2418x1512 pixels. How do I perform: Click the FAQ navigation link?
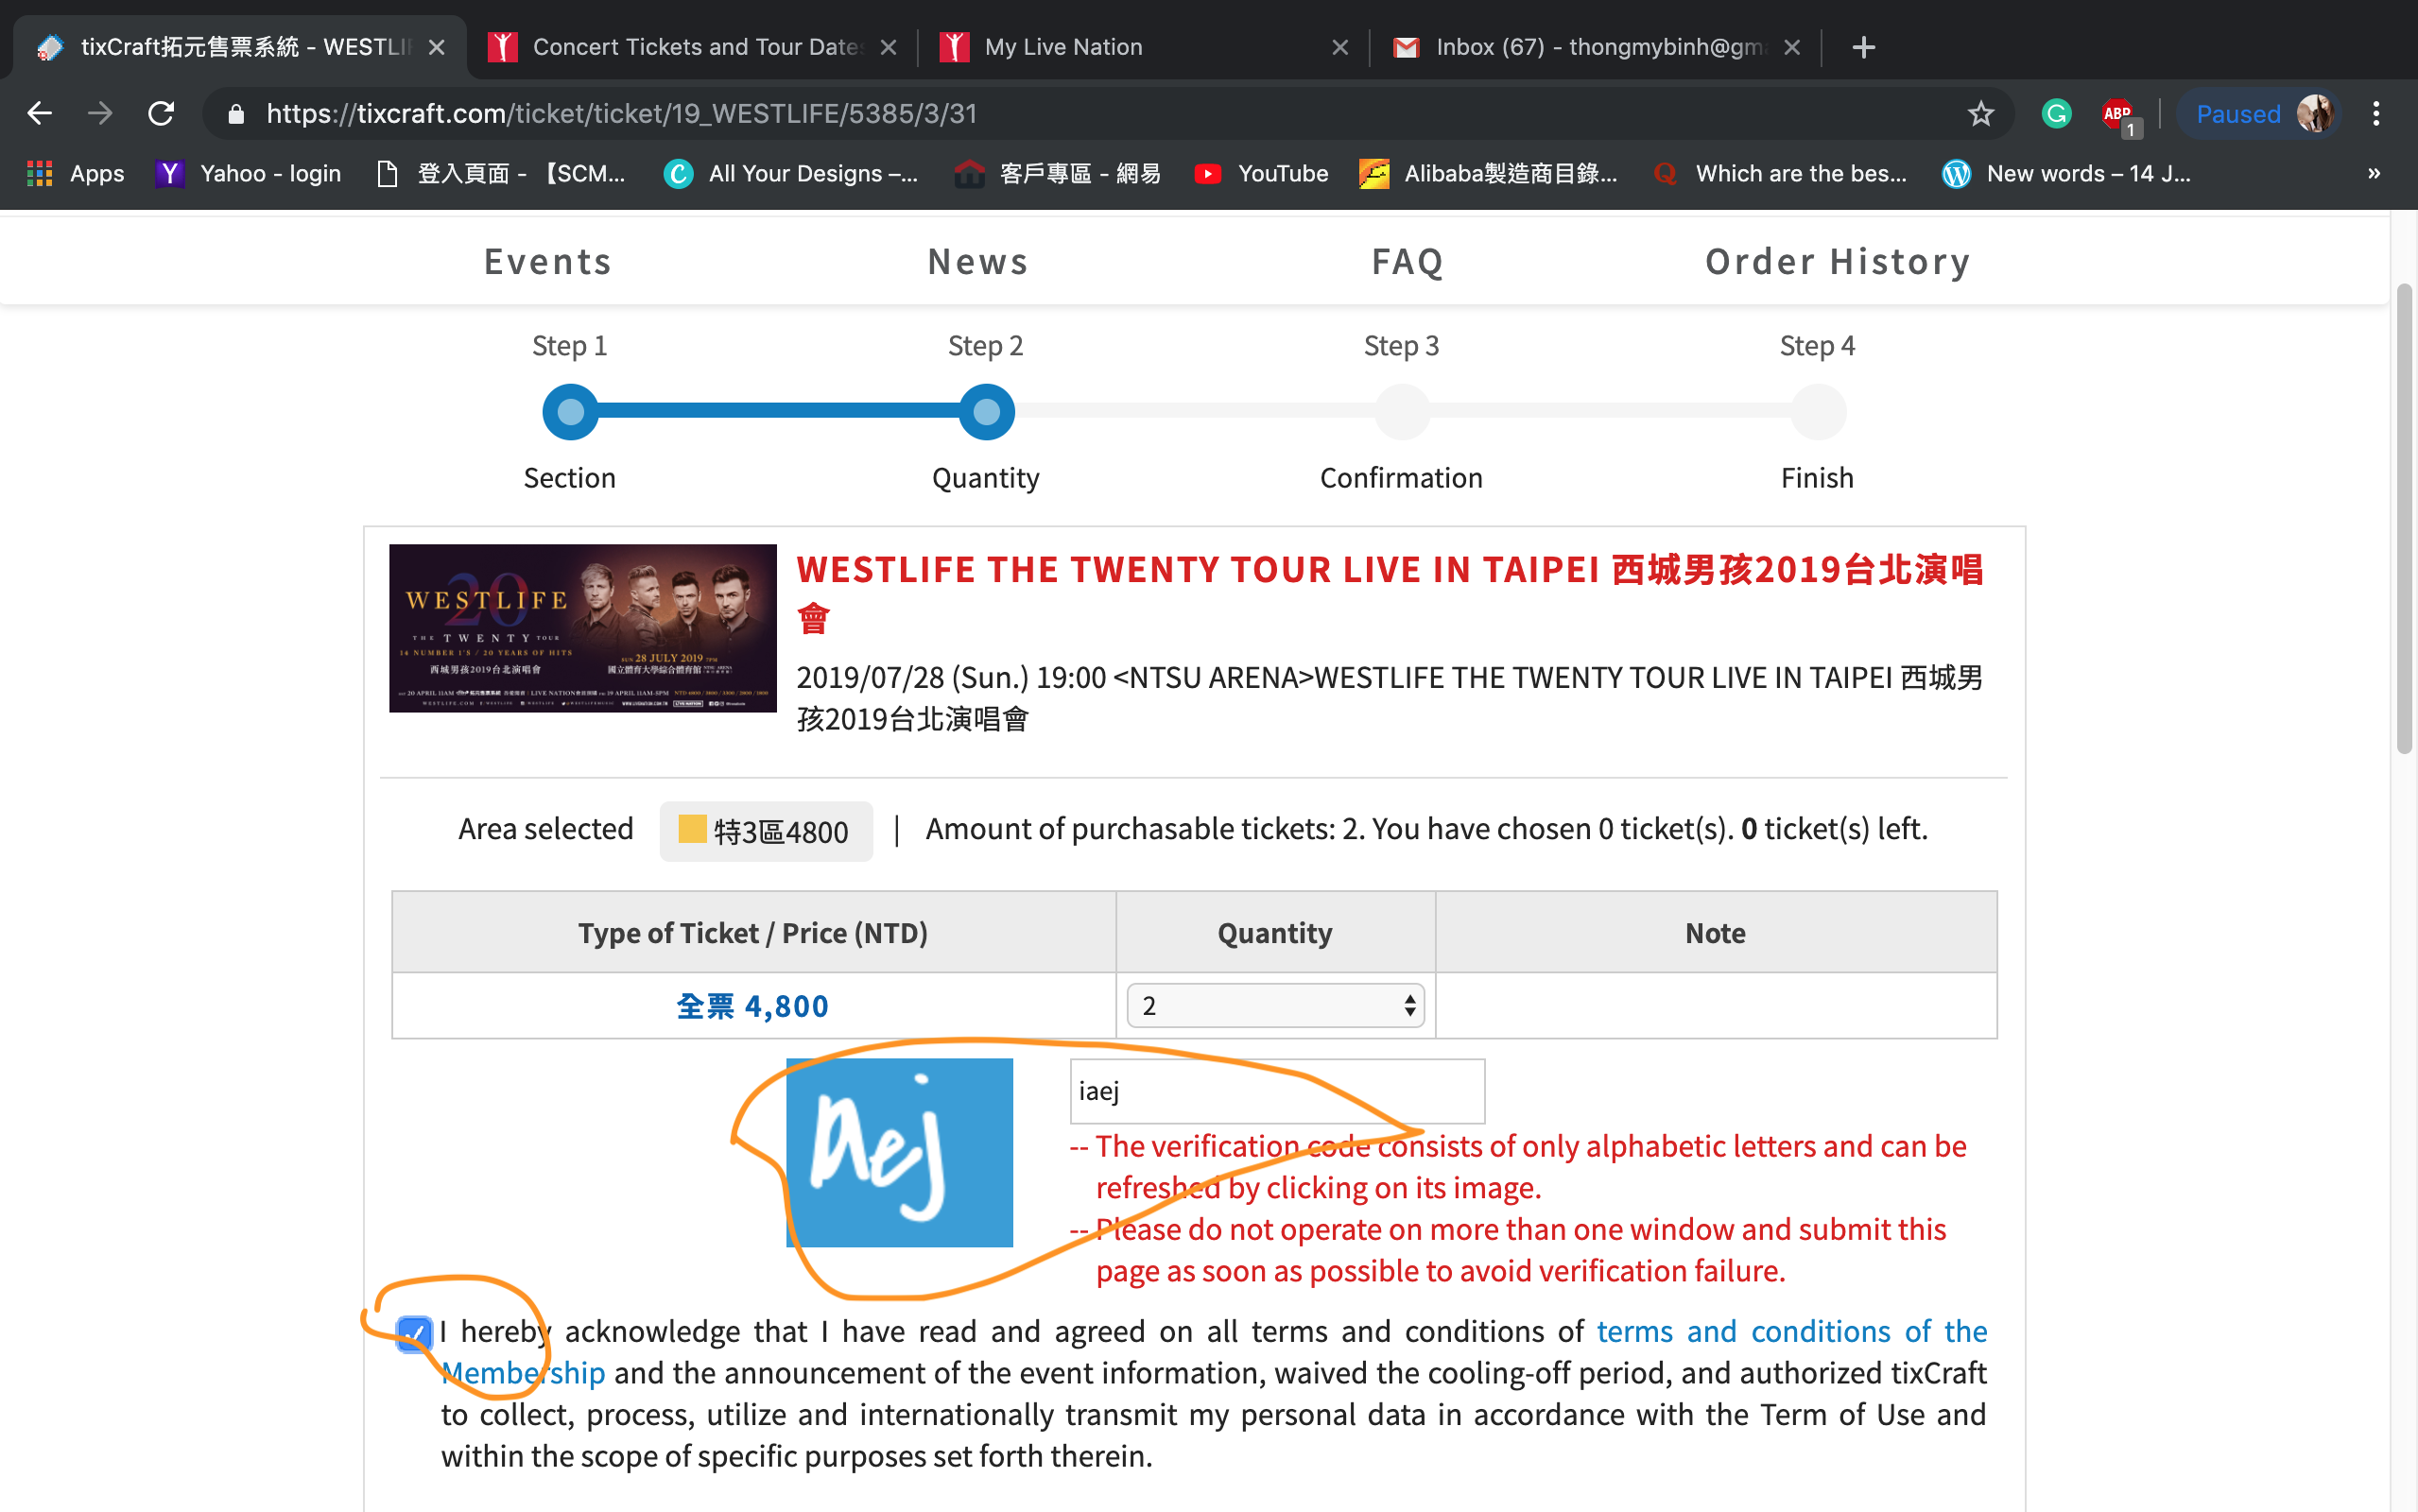(x=1407, y=262)
